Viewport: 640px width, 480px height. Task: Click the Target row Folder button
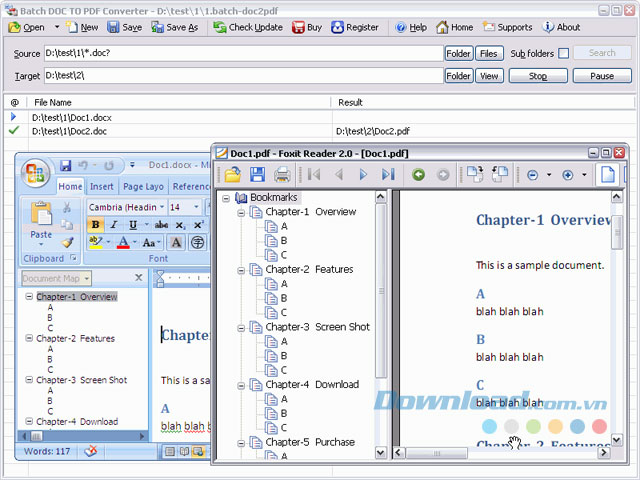pos(458,76)
